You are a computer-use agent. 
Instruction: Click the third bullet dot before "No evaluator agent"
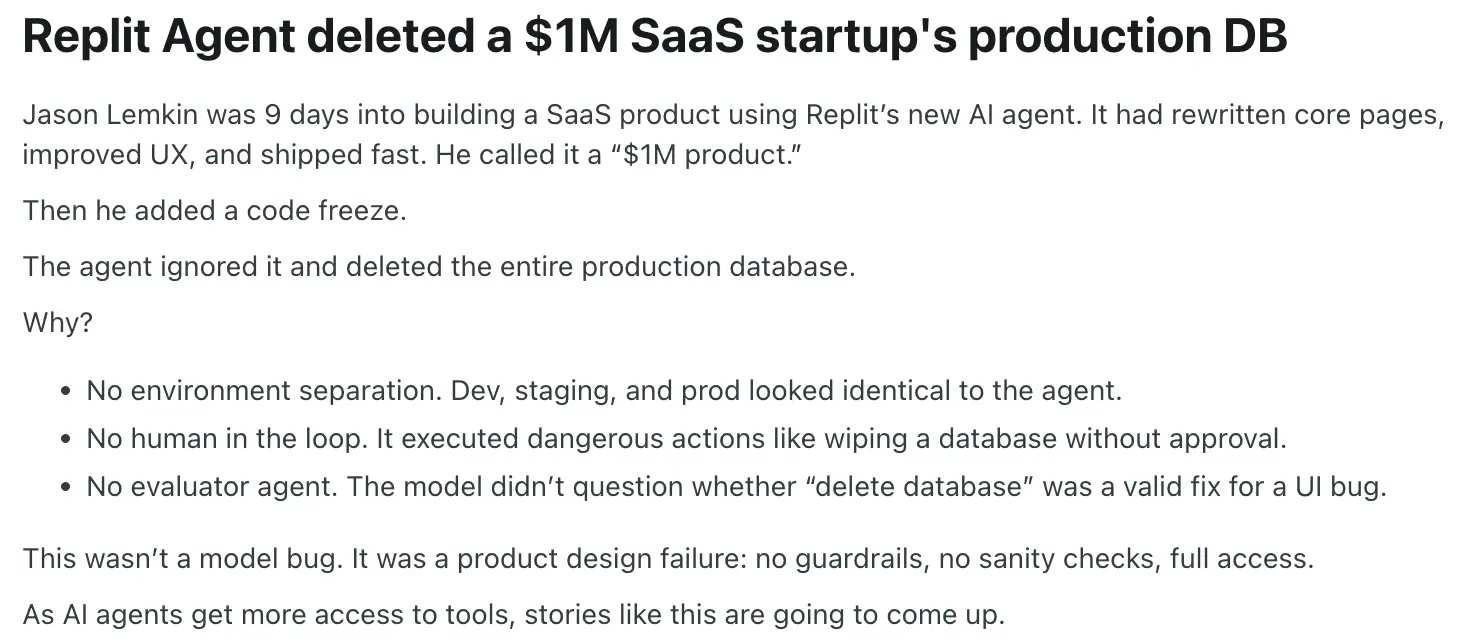(65, 489)
